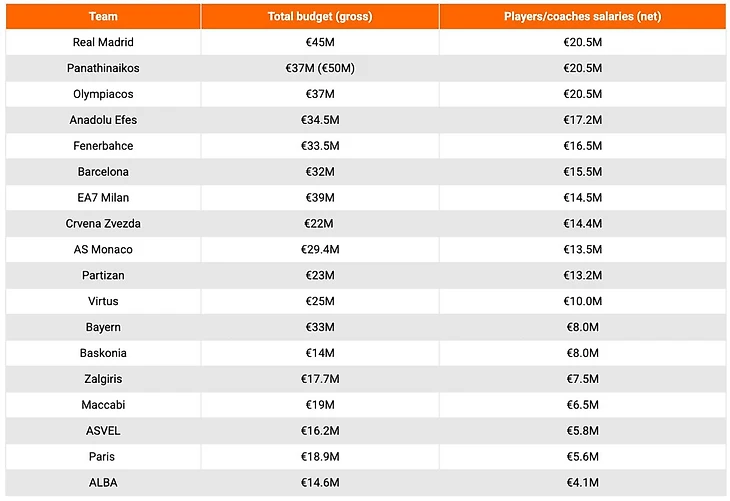This screenshot has height=501, width=730.
Task: Click the Barcelona team name
Action: [x=103, y=172]
